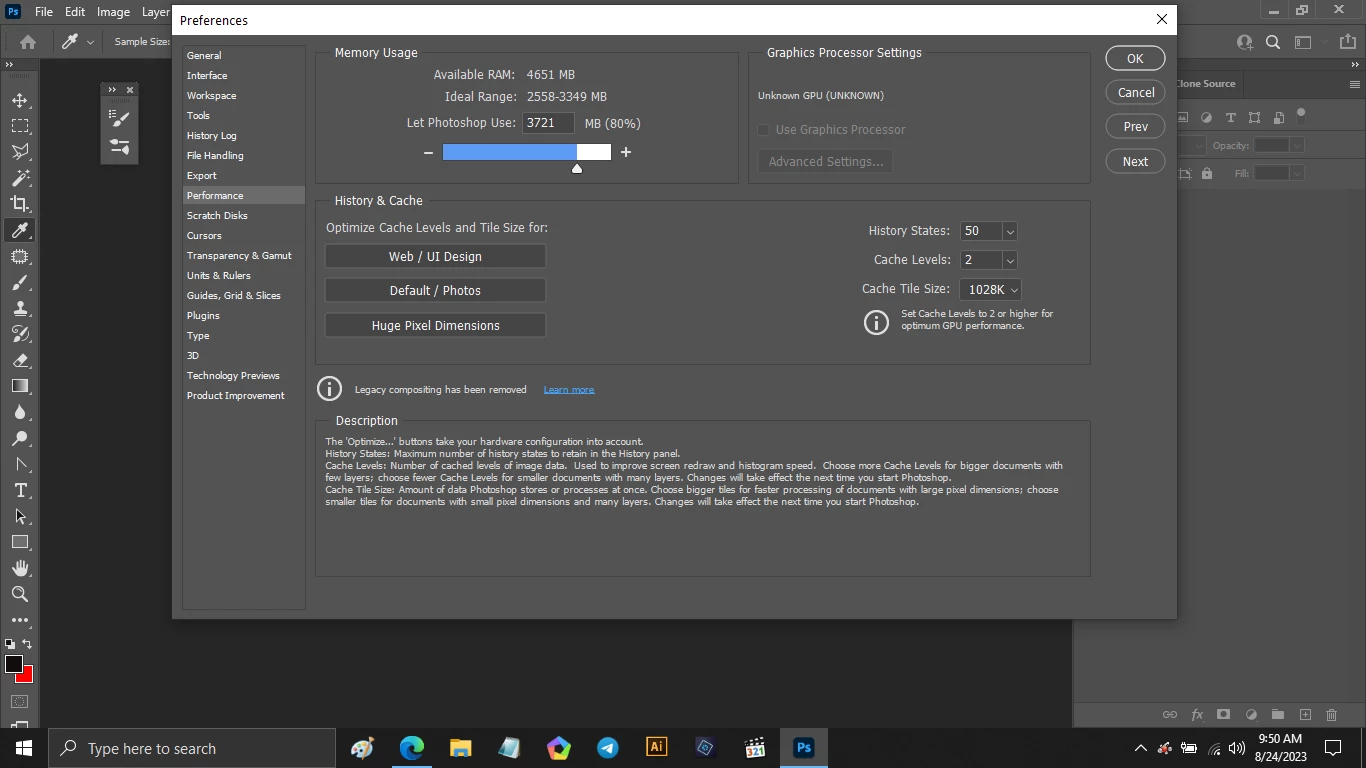Open the Opacity dropdown in Layers panel
1366x768 pixels.
(x=1297, y=145)
